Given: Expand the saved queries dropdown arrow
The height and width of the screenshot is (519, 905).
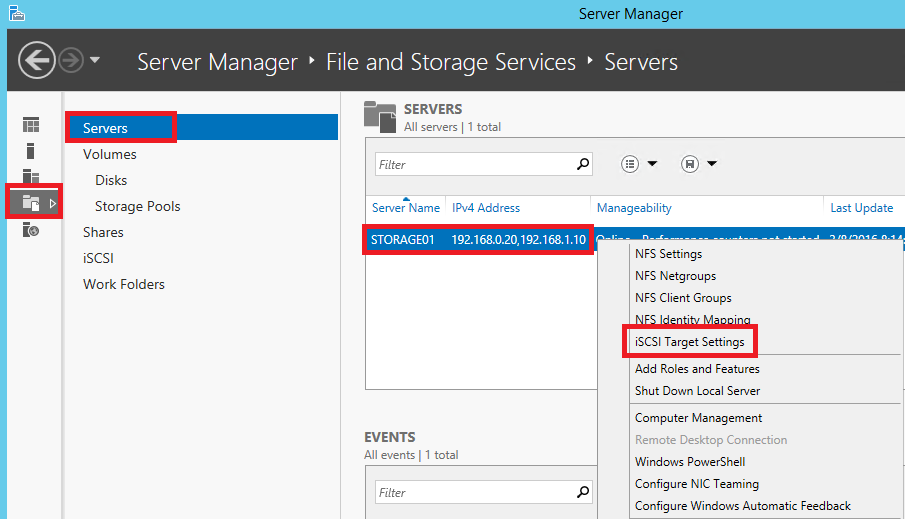Looking at the screenshot, I should point(712,164).
